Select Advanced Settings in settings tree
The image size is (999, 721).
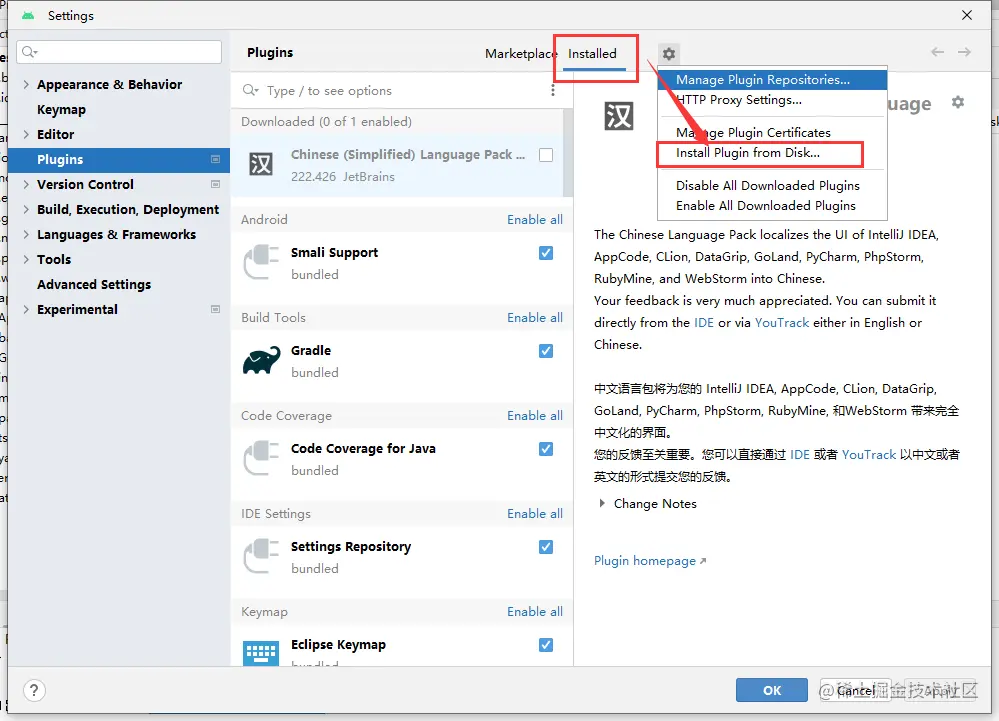pos(94,284)
